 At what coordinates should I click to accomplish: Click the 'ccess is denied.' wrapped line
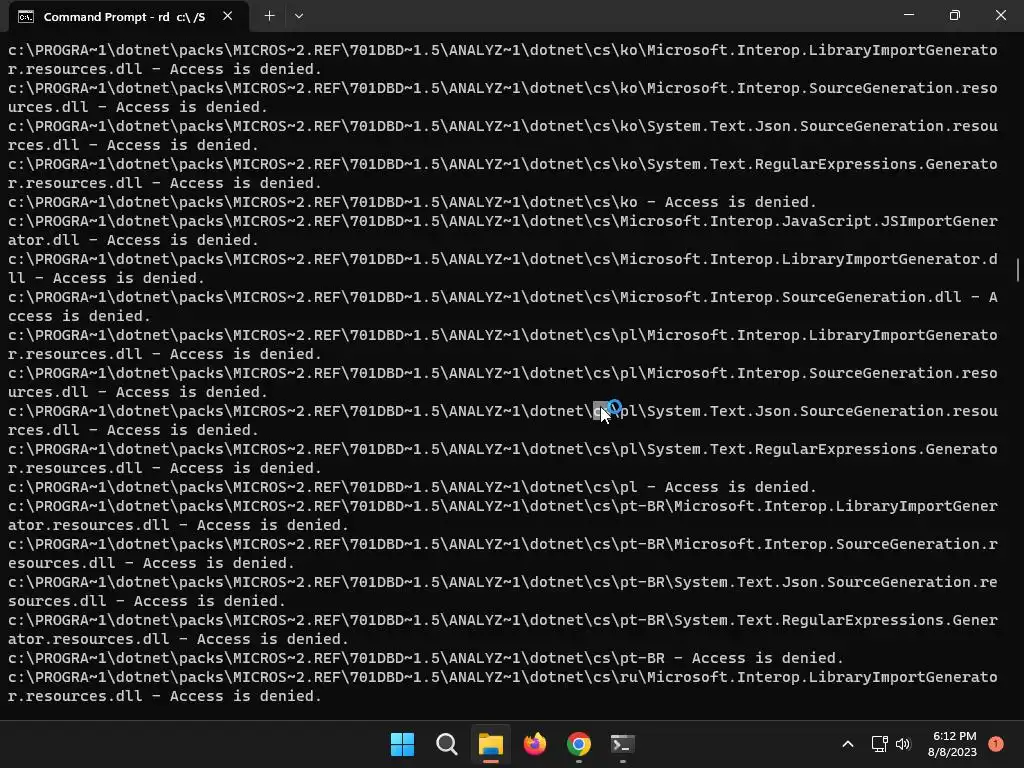(79, 316)
